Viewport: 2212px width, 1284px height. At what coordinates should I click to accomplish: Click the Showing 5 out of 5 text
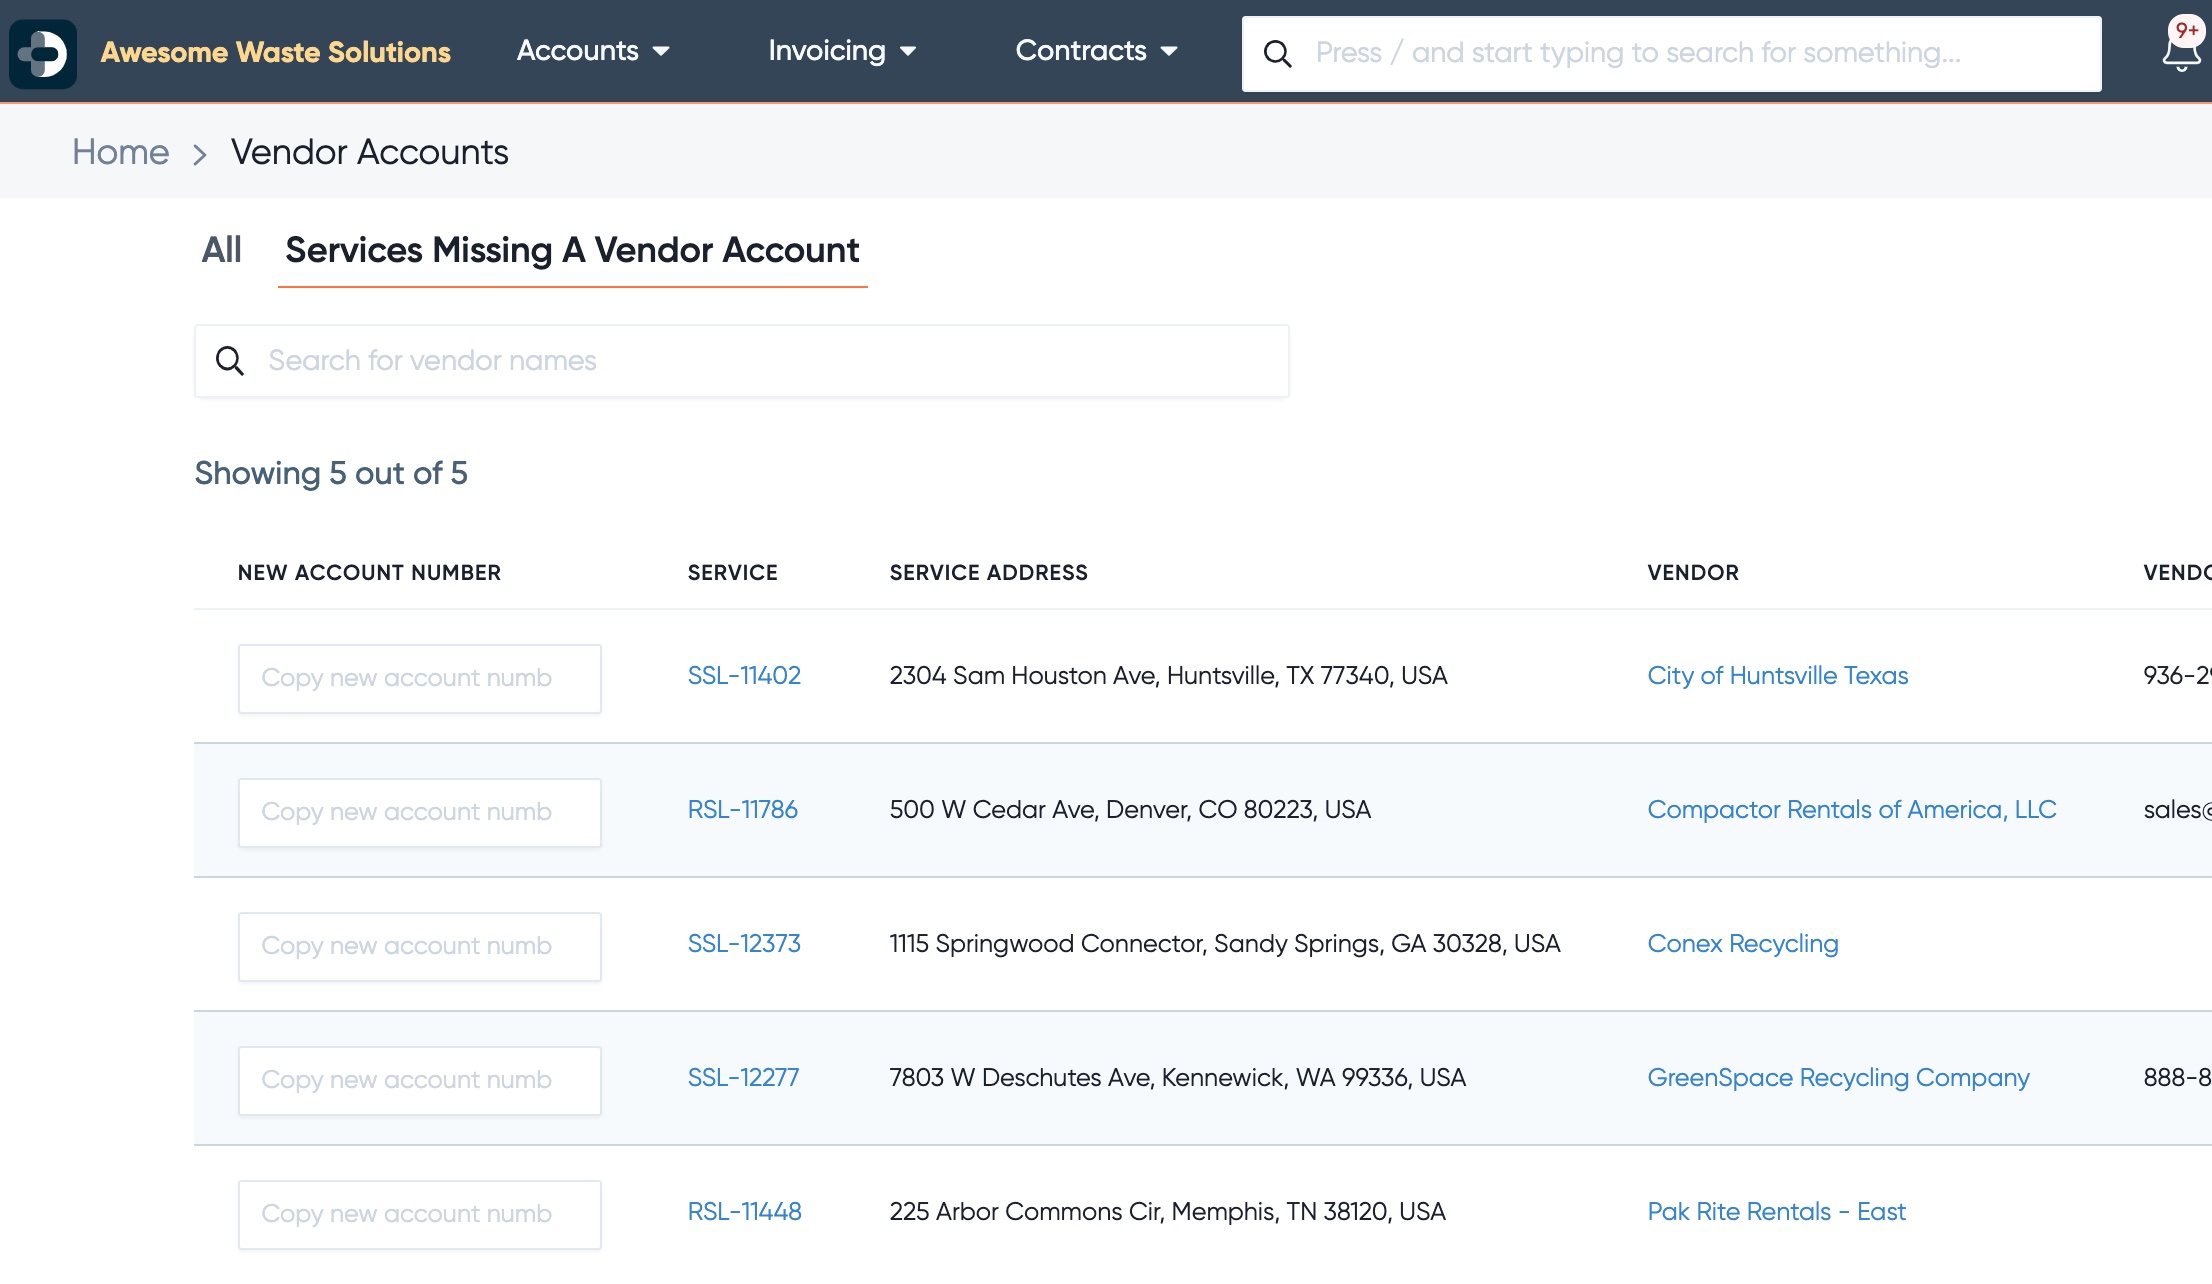click(331, 473)
